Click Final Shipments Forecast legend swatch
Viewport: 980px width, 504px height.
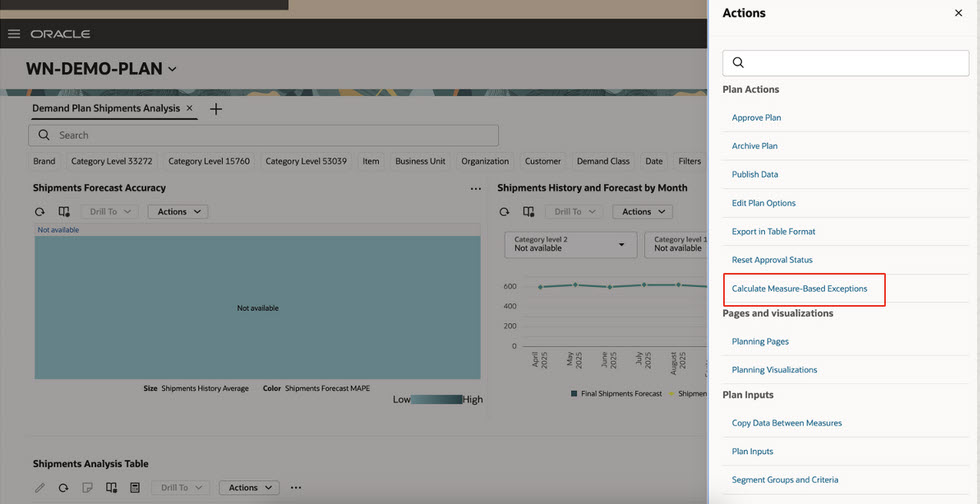point(574,394)
